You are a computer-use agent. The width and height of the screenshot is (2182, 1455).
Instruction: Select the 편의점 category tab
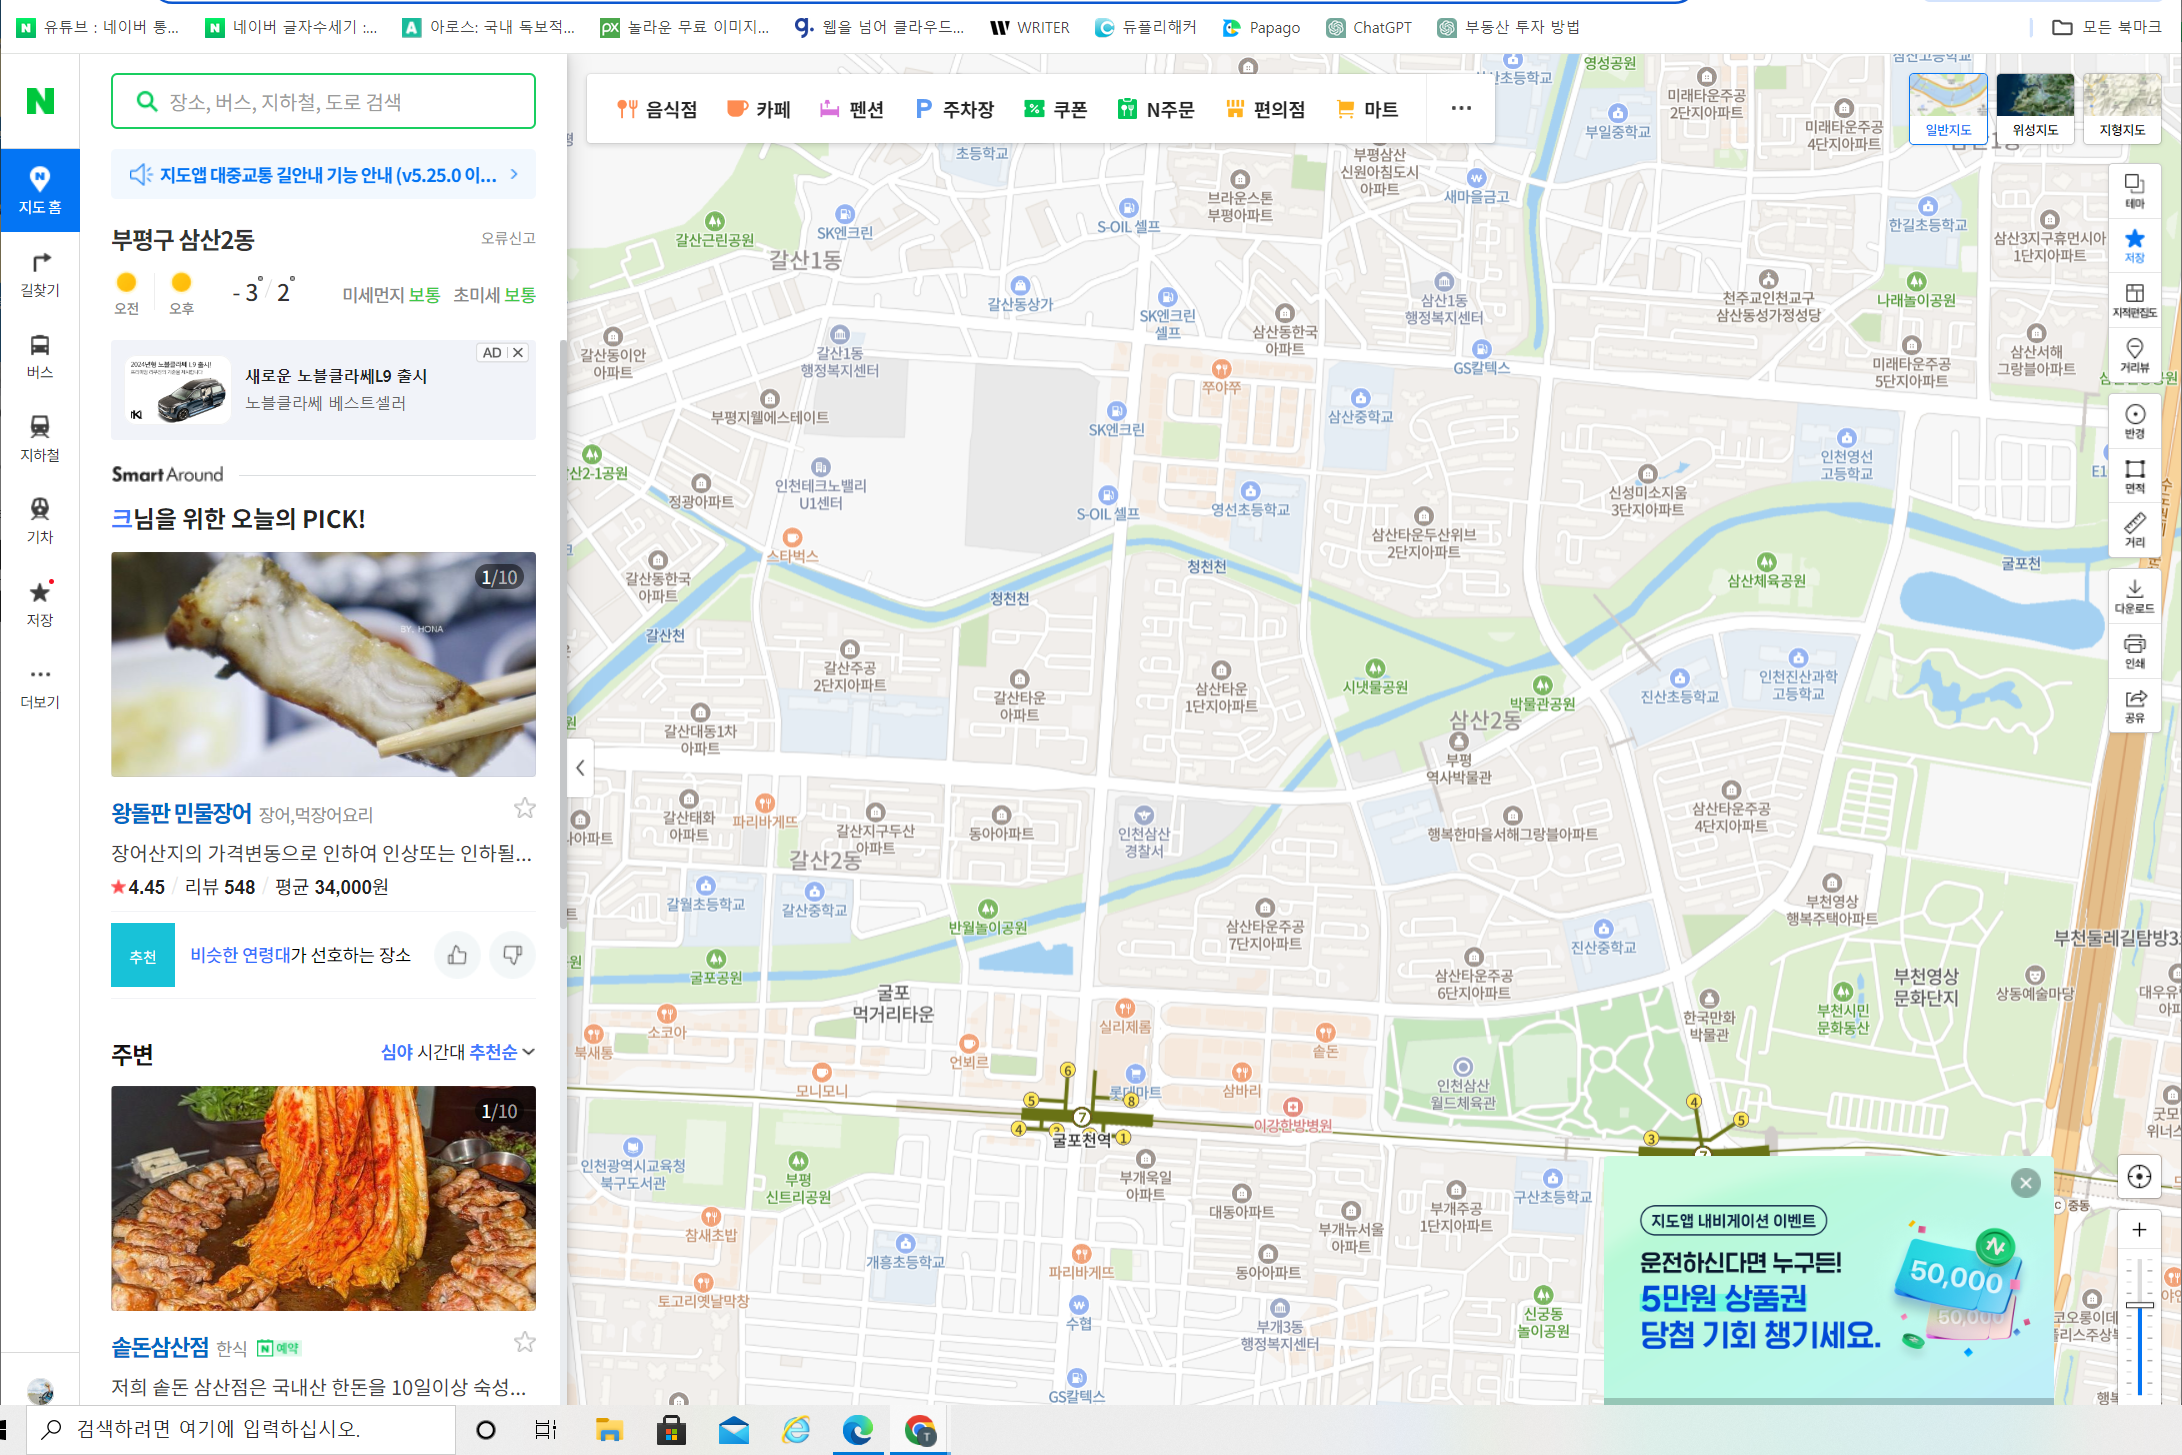1266,109
